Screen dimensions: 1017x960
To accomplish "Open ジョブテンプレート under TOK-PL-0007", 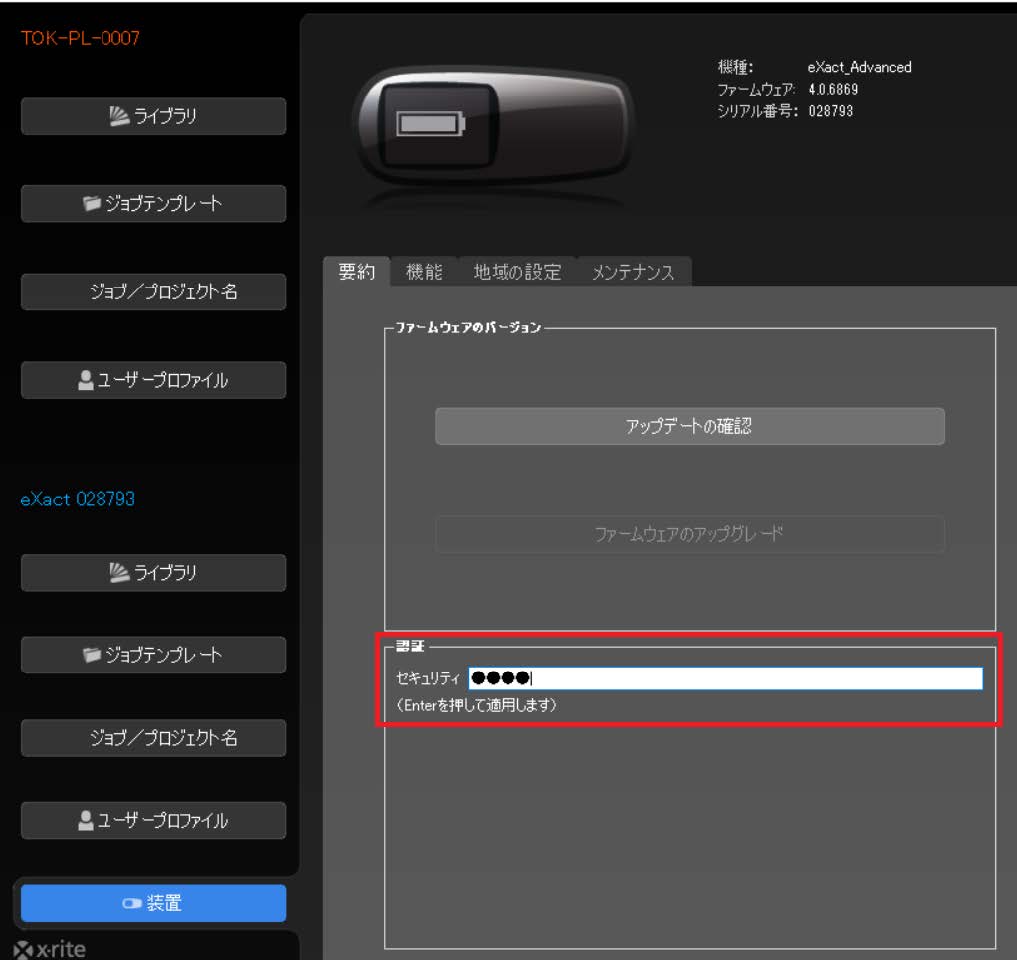I will tap(153, 204).
